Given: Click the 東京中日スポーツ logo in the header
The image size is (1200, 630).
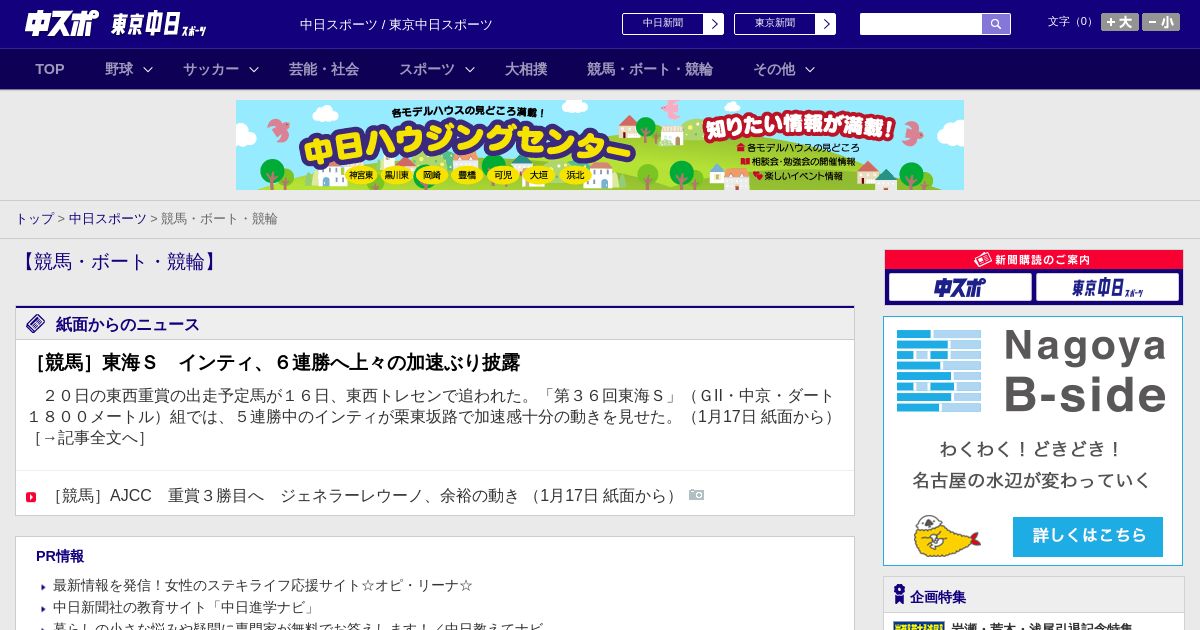Looking at the screenshot, I should 159,24.
